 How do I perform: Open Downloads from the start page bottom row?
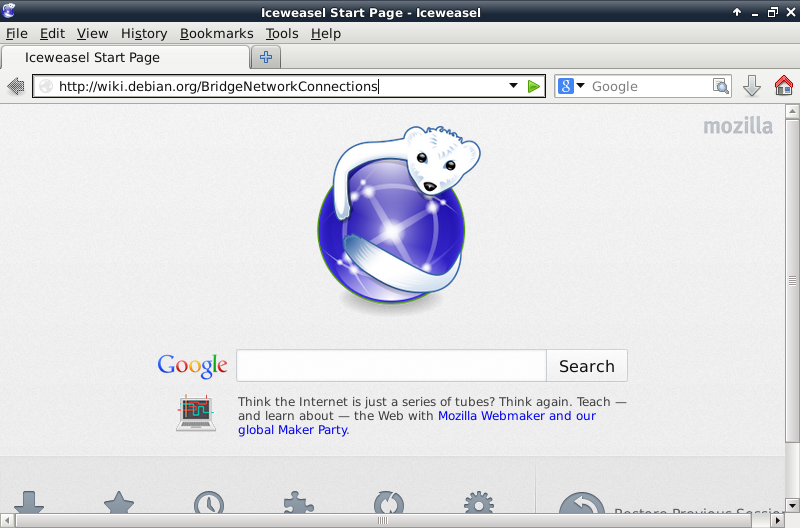(28, 503)
